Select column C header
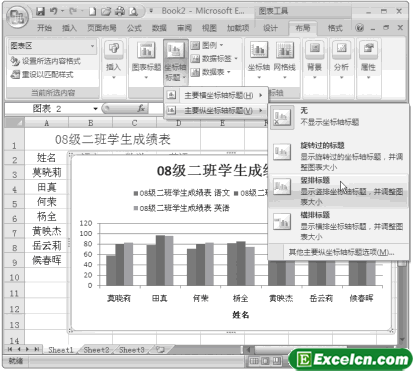The image size is (413, 371). coord(134,123)
